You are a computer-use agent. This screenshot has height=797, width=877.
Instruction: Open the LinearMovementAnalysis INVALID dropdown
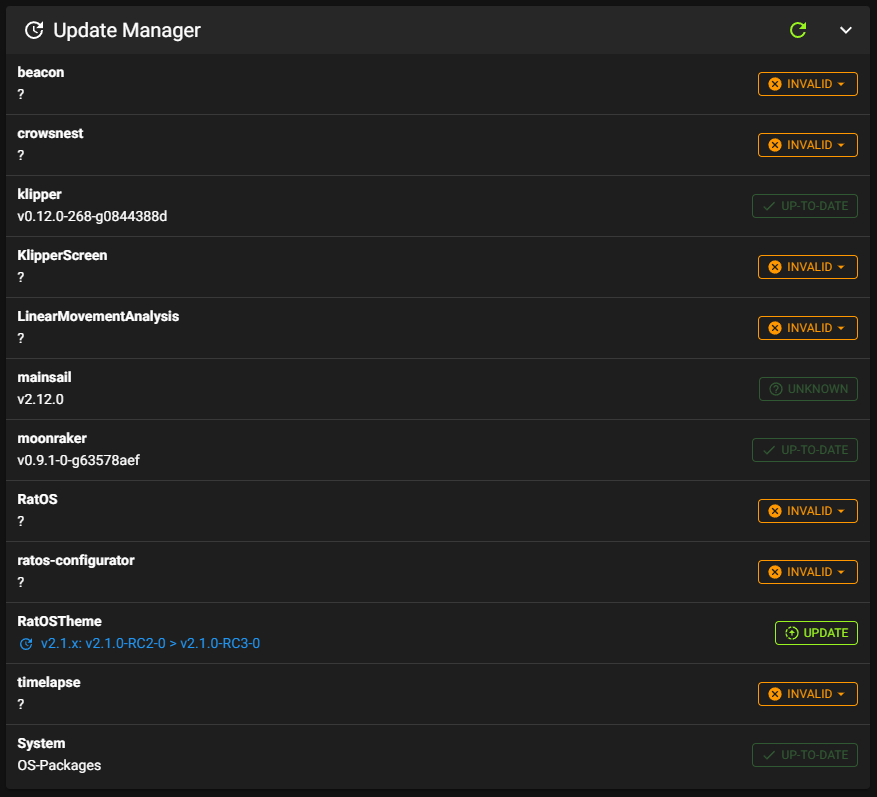tap(808, 328)
